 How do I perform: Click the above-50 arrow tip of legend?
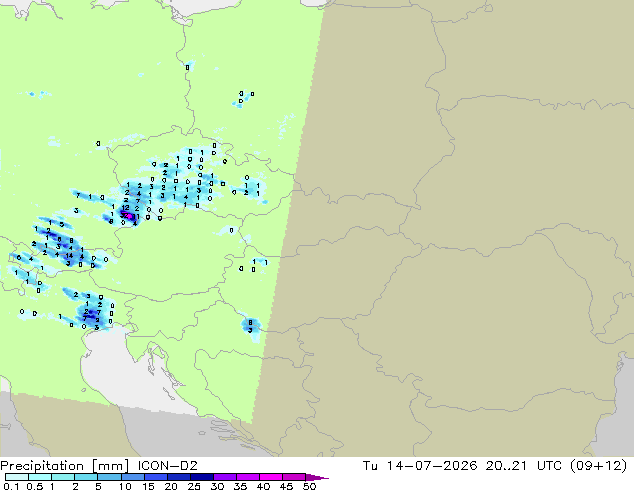pyautogui.click(x=317, y=477)
